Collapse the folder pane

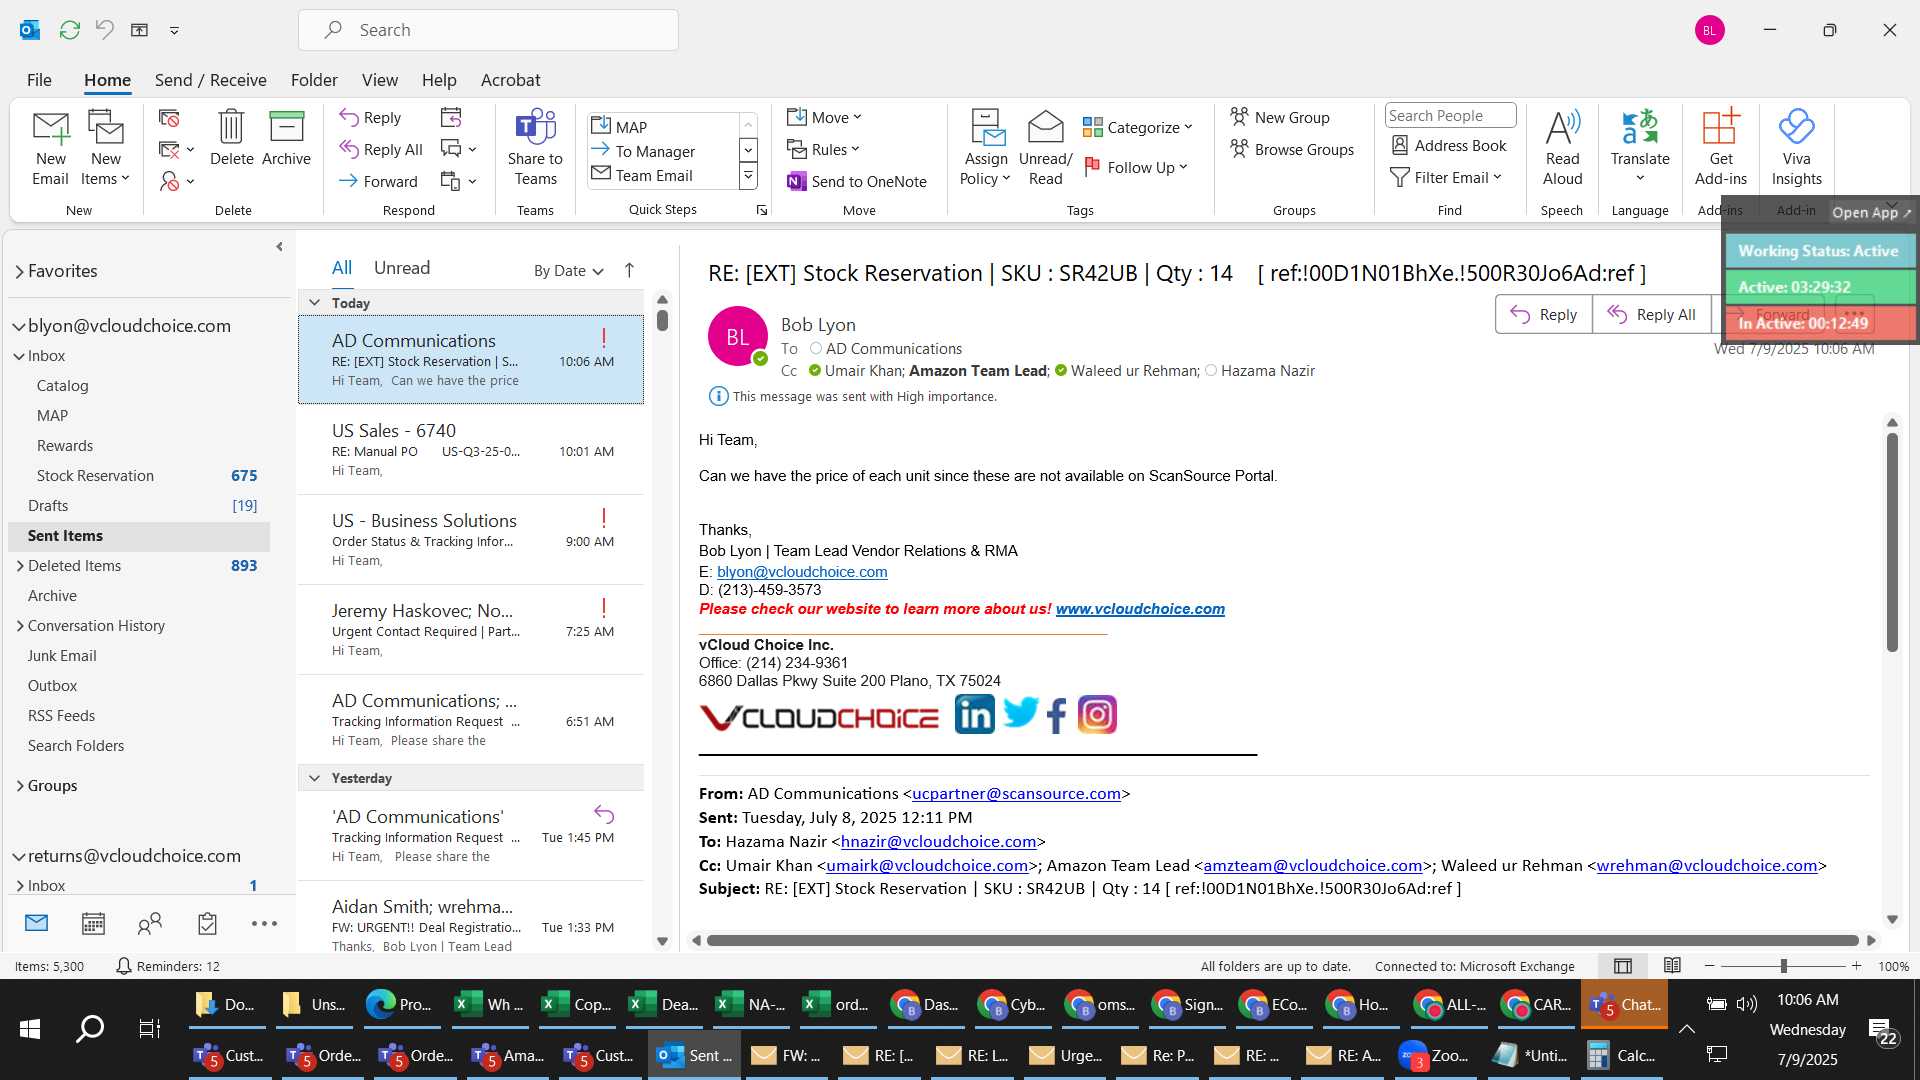(x=279, y=247)
